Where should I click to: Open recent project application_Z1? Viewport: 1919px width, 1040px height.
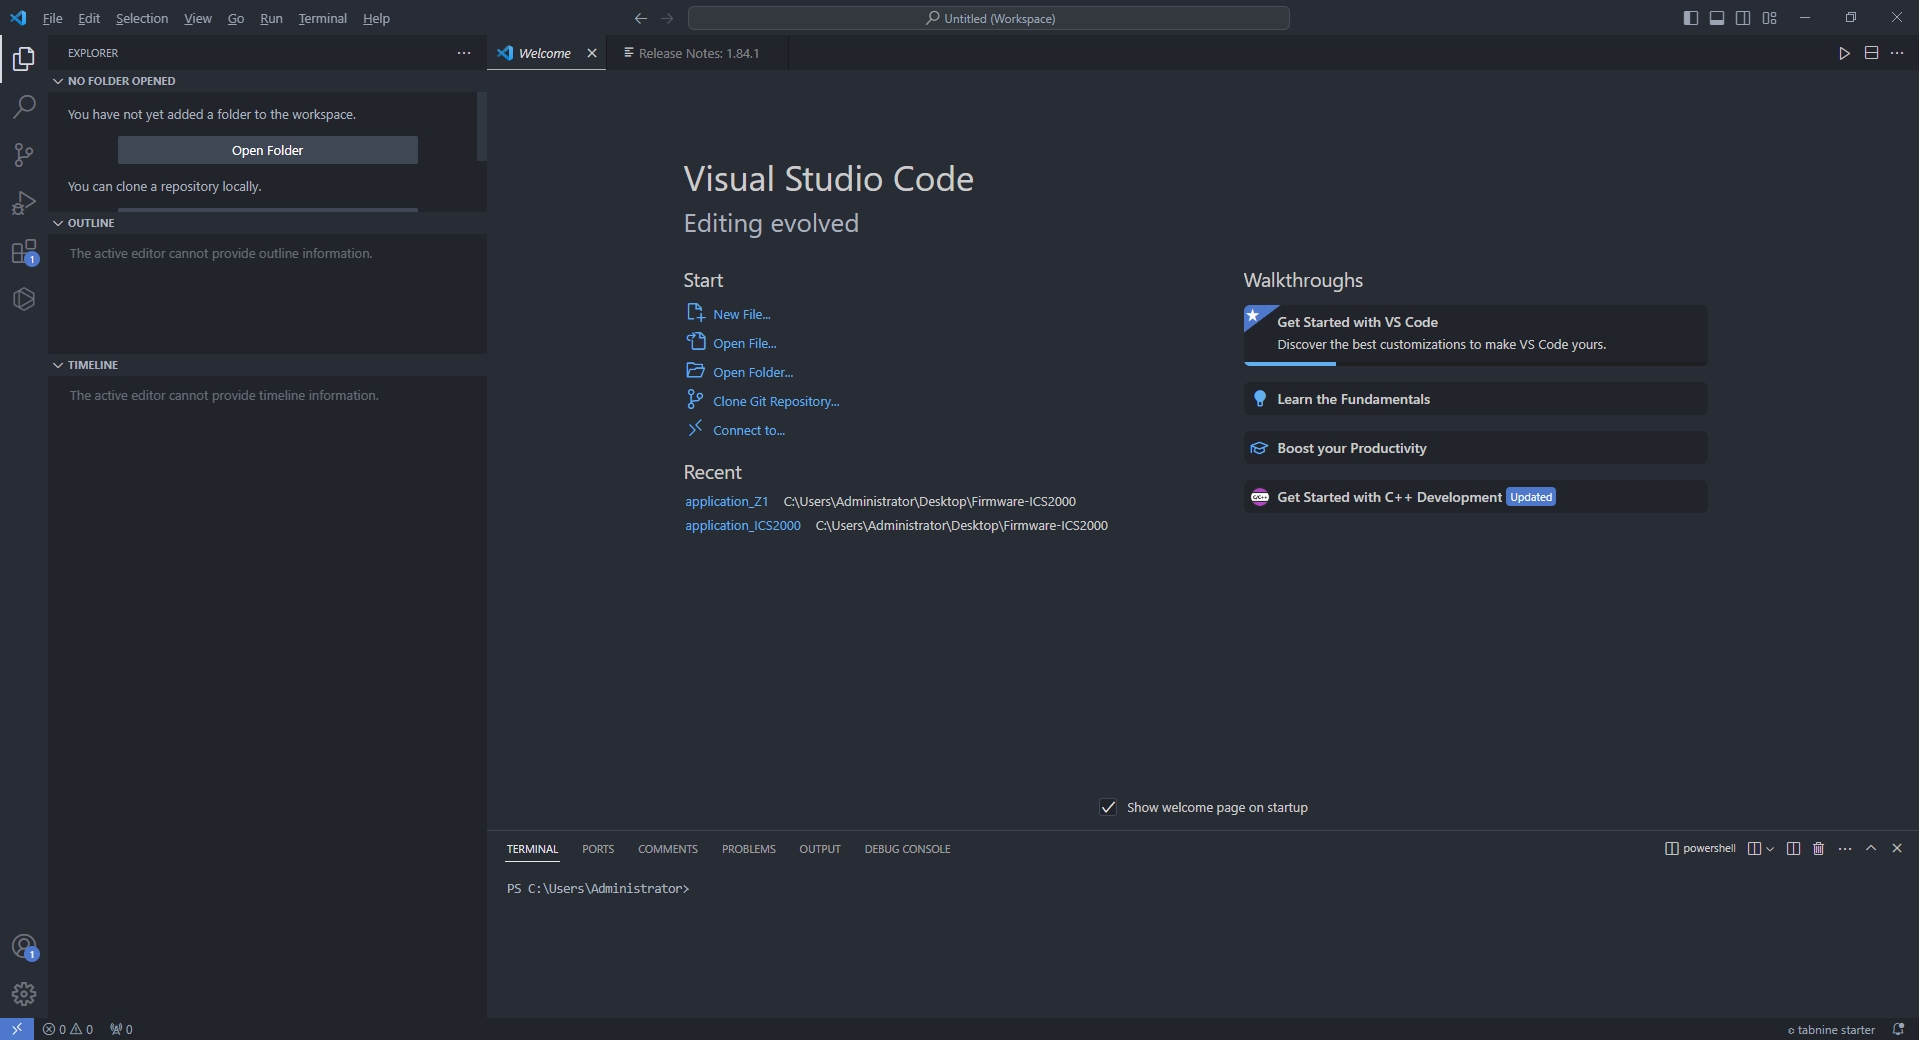point(726,501)
